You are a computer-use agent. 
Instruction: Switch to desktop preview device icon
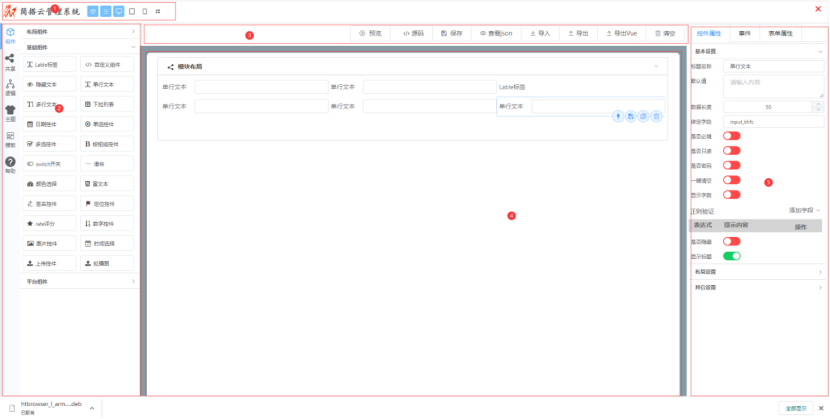(x=119, y=11)
